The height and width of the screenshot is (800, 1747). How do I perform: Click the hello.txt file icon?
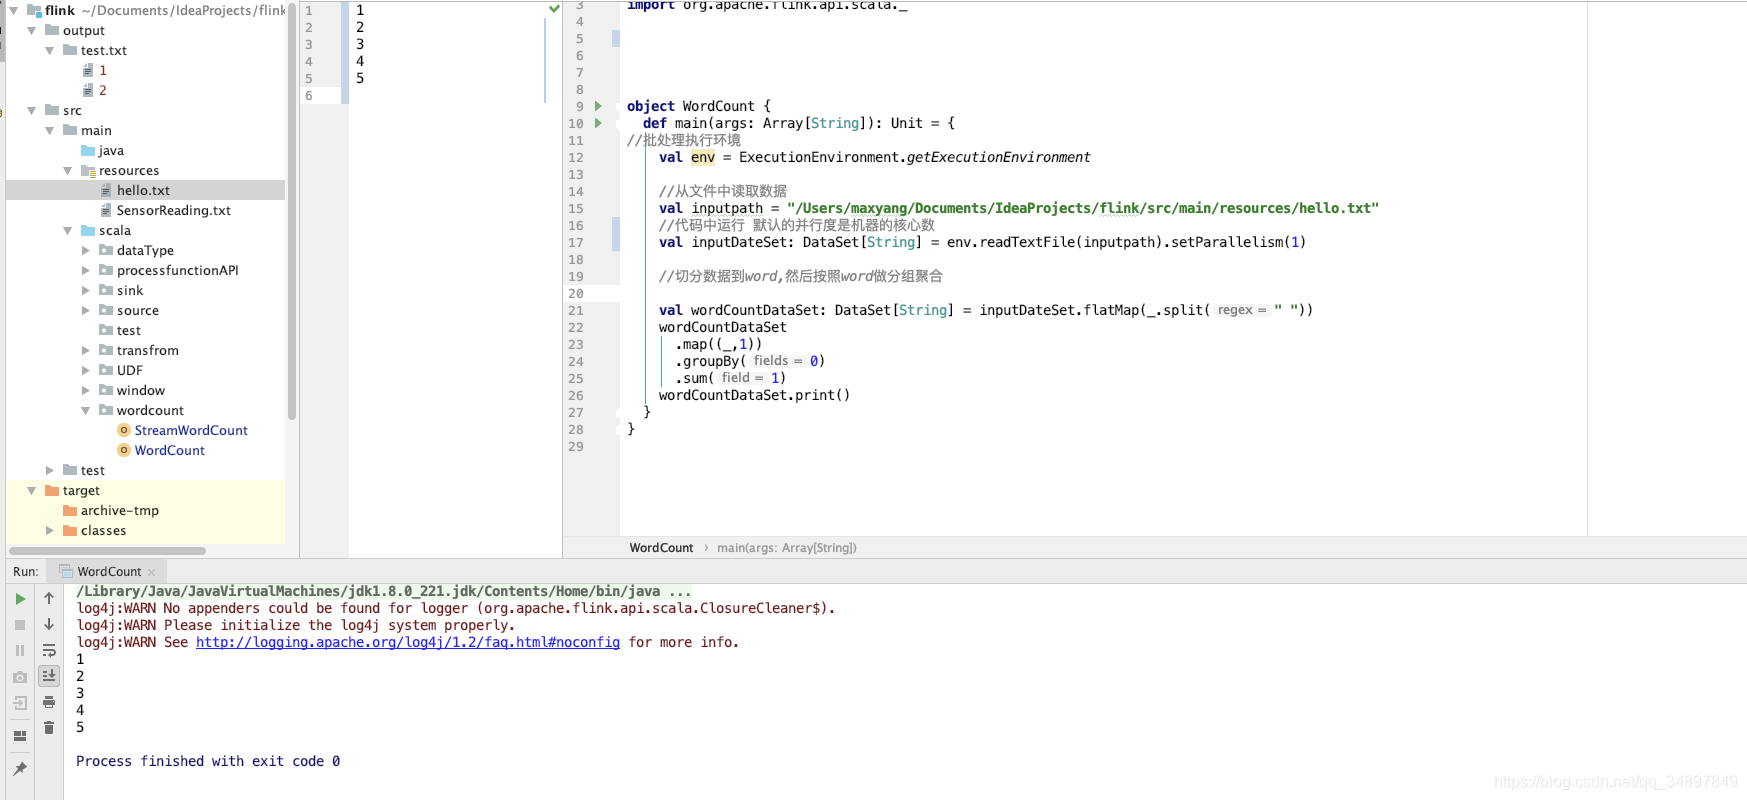pos(106,190)
